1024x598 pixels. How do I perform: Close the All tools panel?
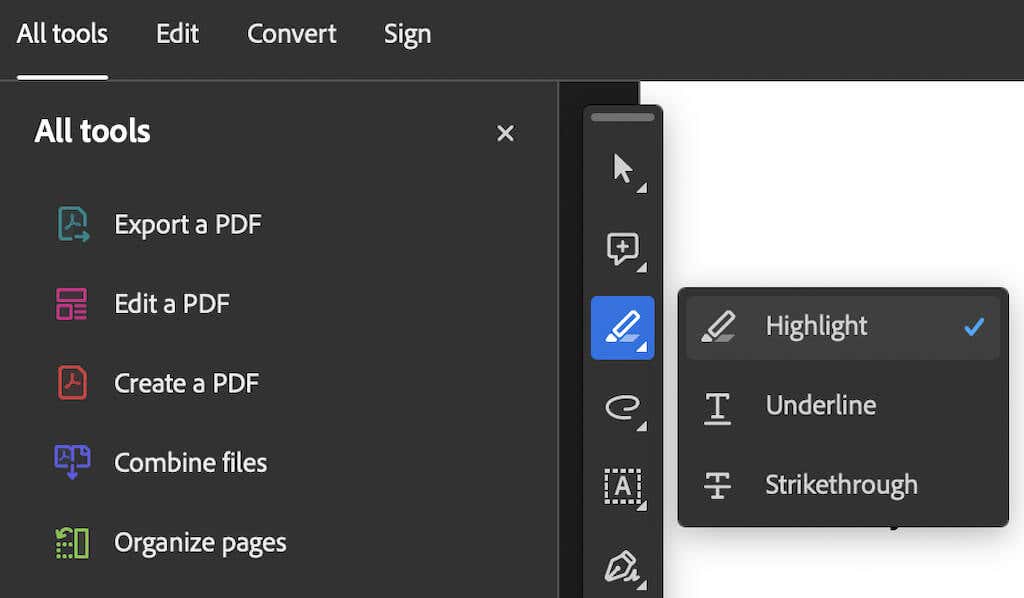pos(505,133)
